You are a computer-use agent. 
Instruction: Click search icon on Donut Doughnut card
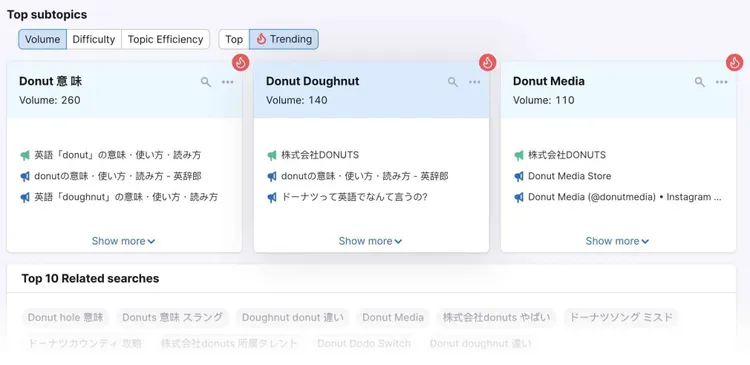point(452,82)
